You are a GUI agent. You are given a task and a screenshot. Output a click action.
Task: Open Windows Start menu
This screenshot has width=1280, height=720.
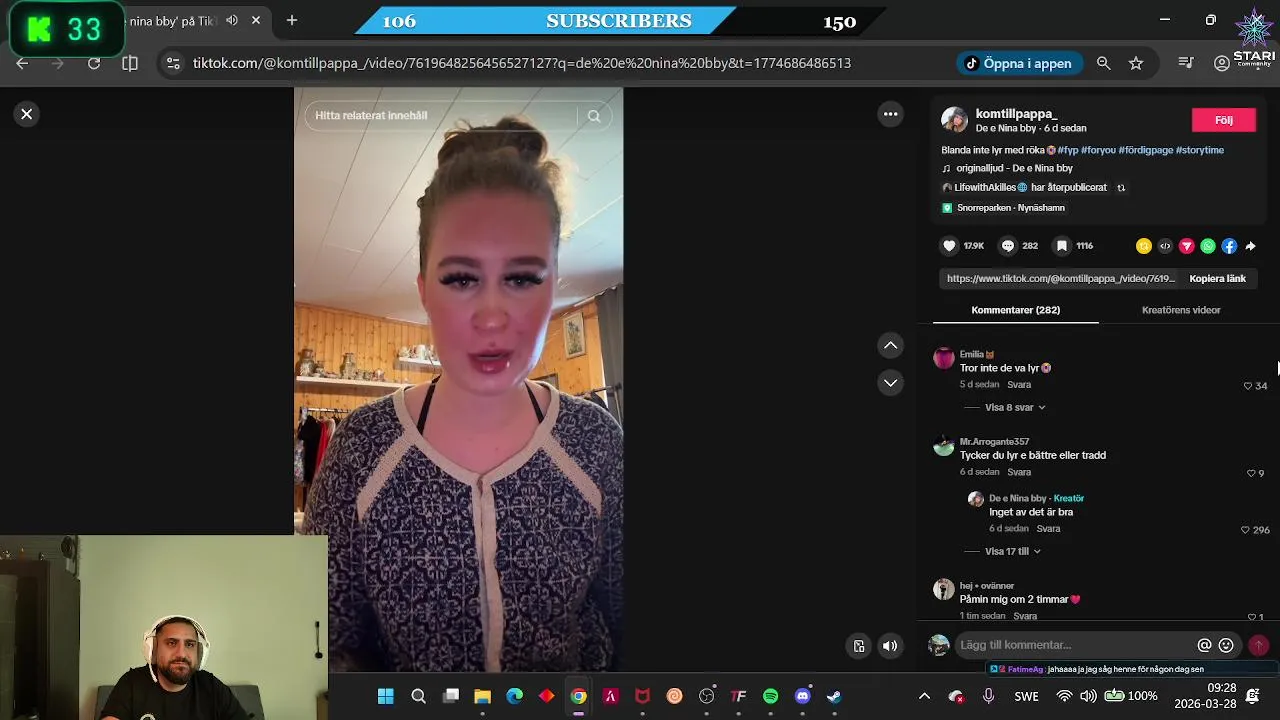tap(386, 696)
